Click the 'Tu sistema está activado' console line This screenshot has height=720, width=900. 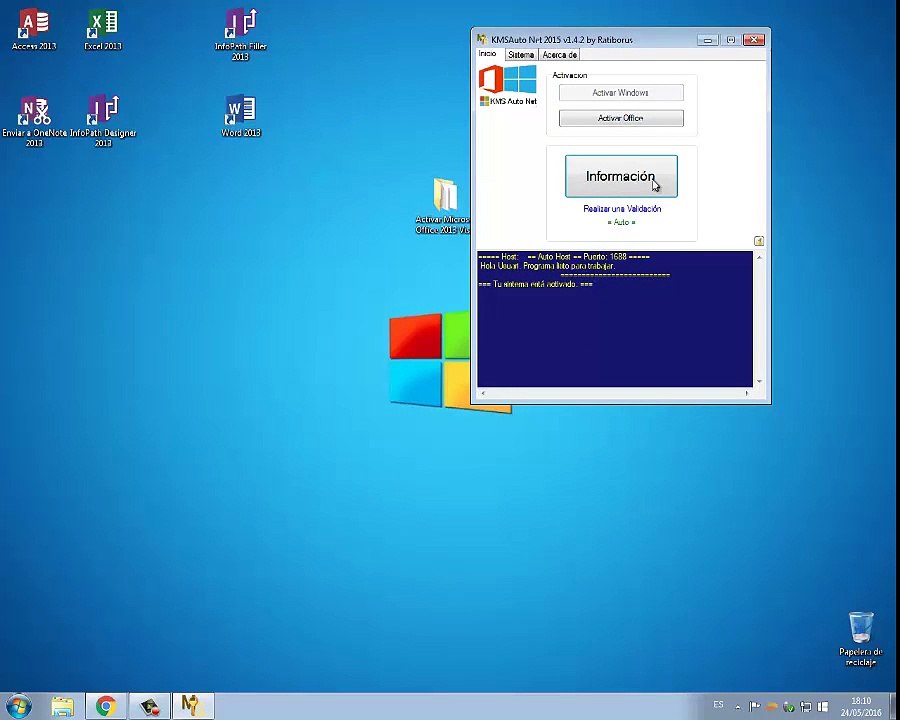[x=535, y=284]
